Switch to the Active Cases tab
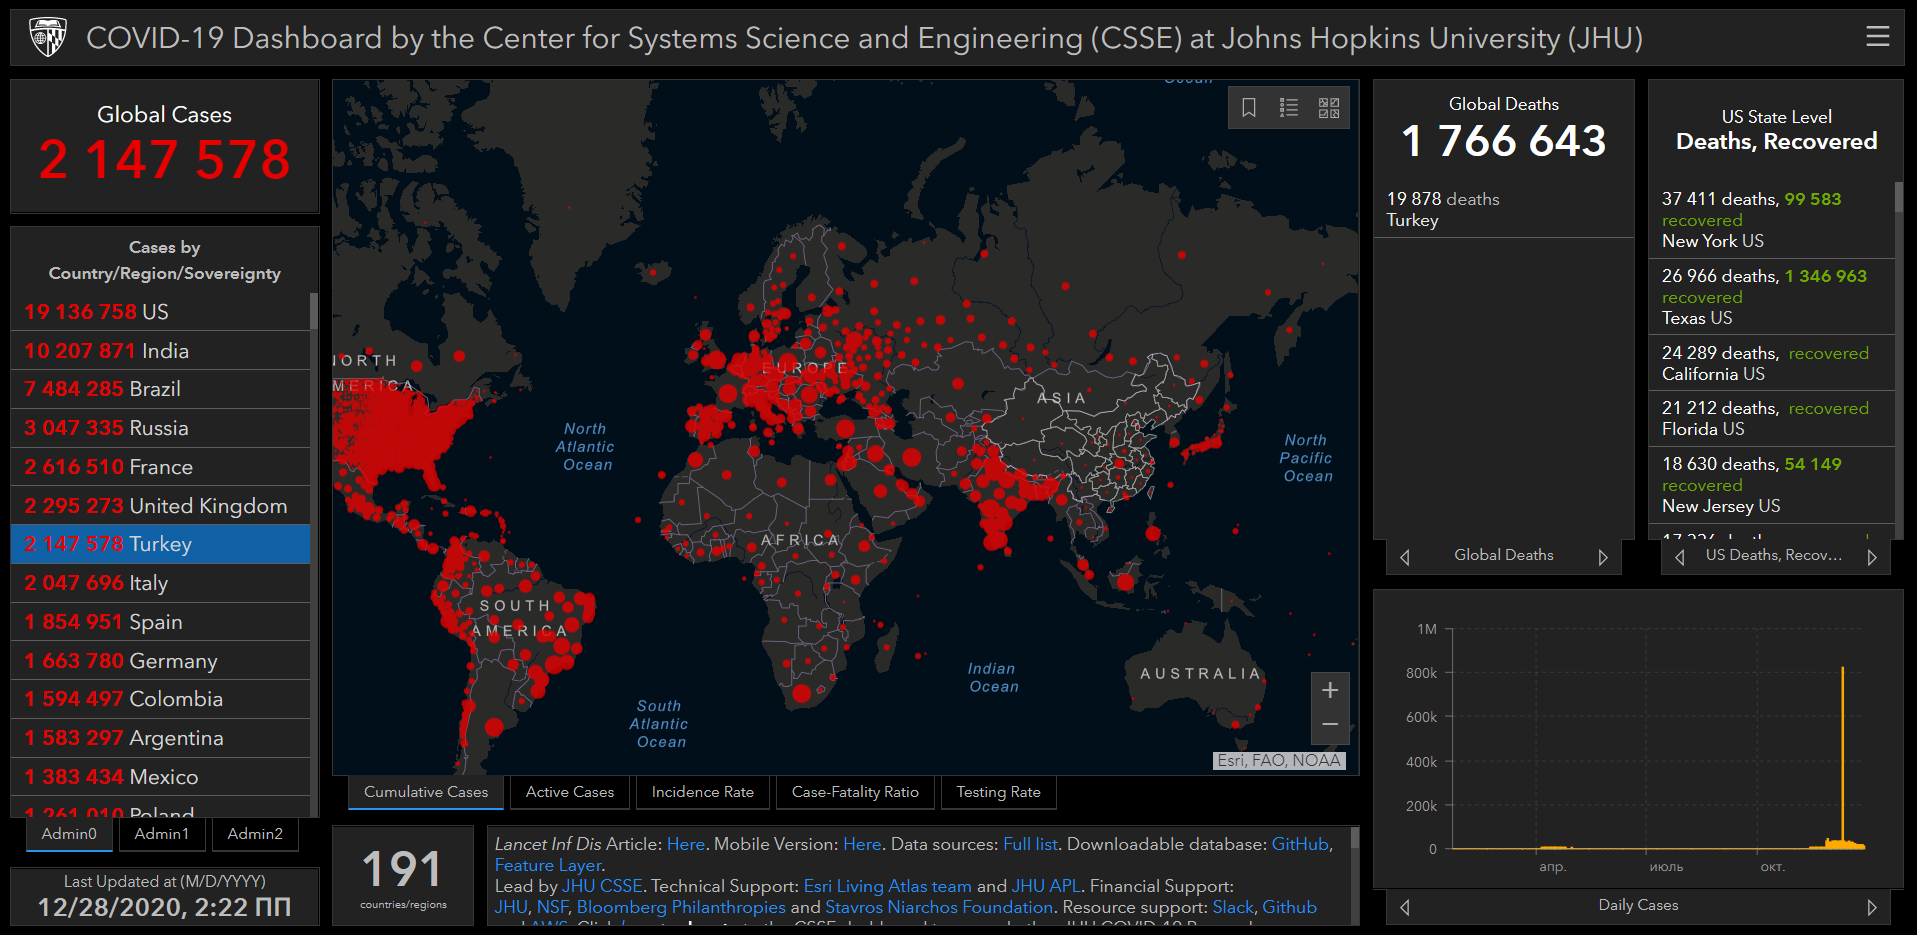The image size is (1917, 935). pyautogui.click(x=570, y=792)
